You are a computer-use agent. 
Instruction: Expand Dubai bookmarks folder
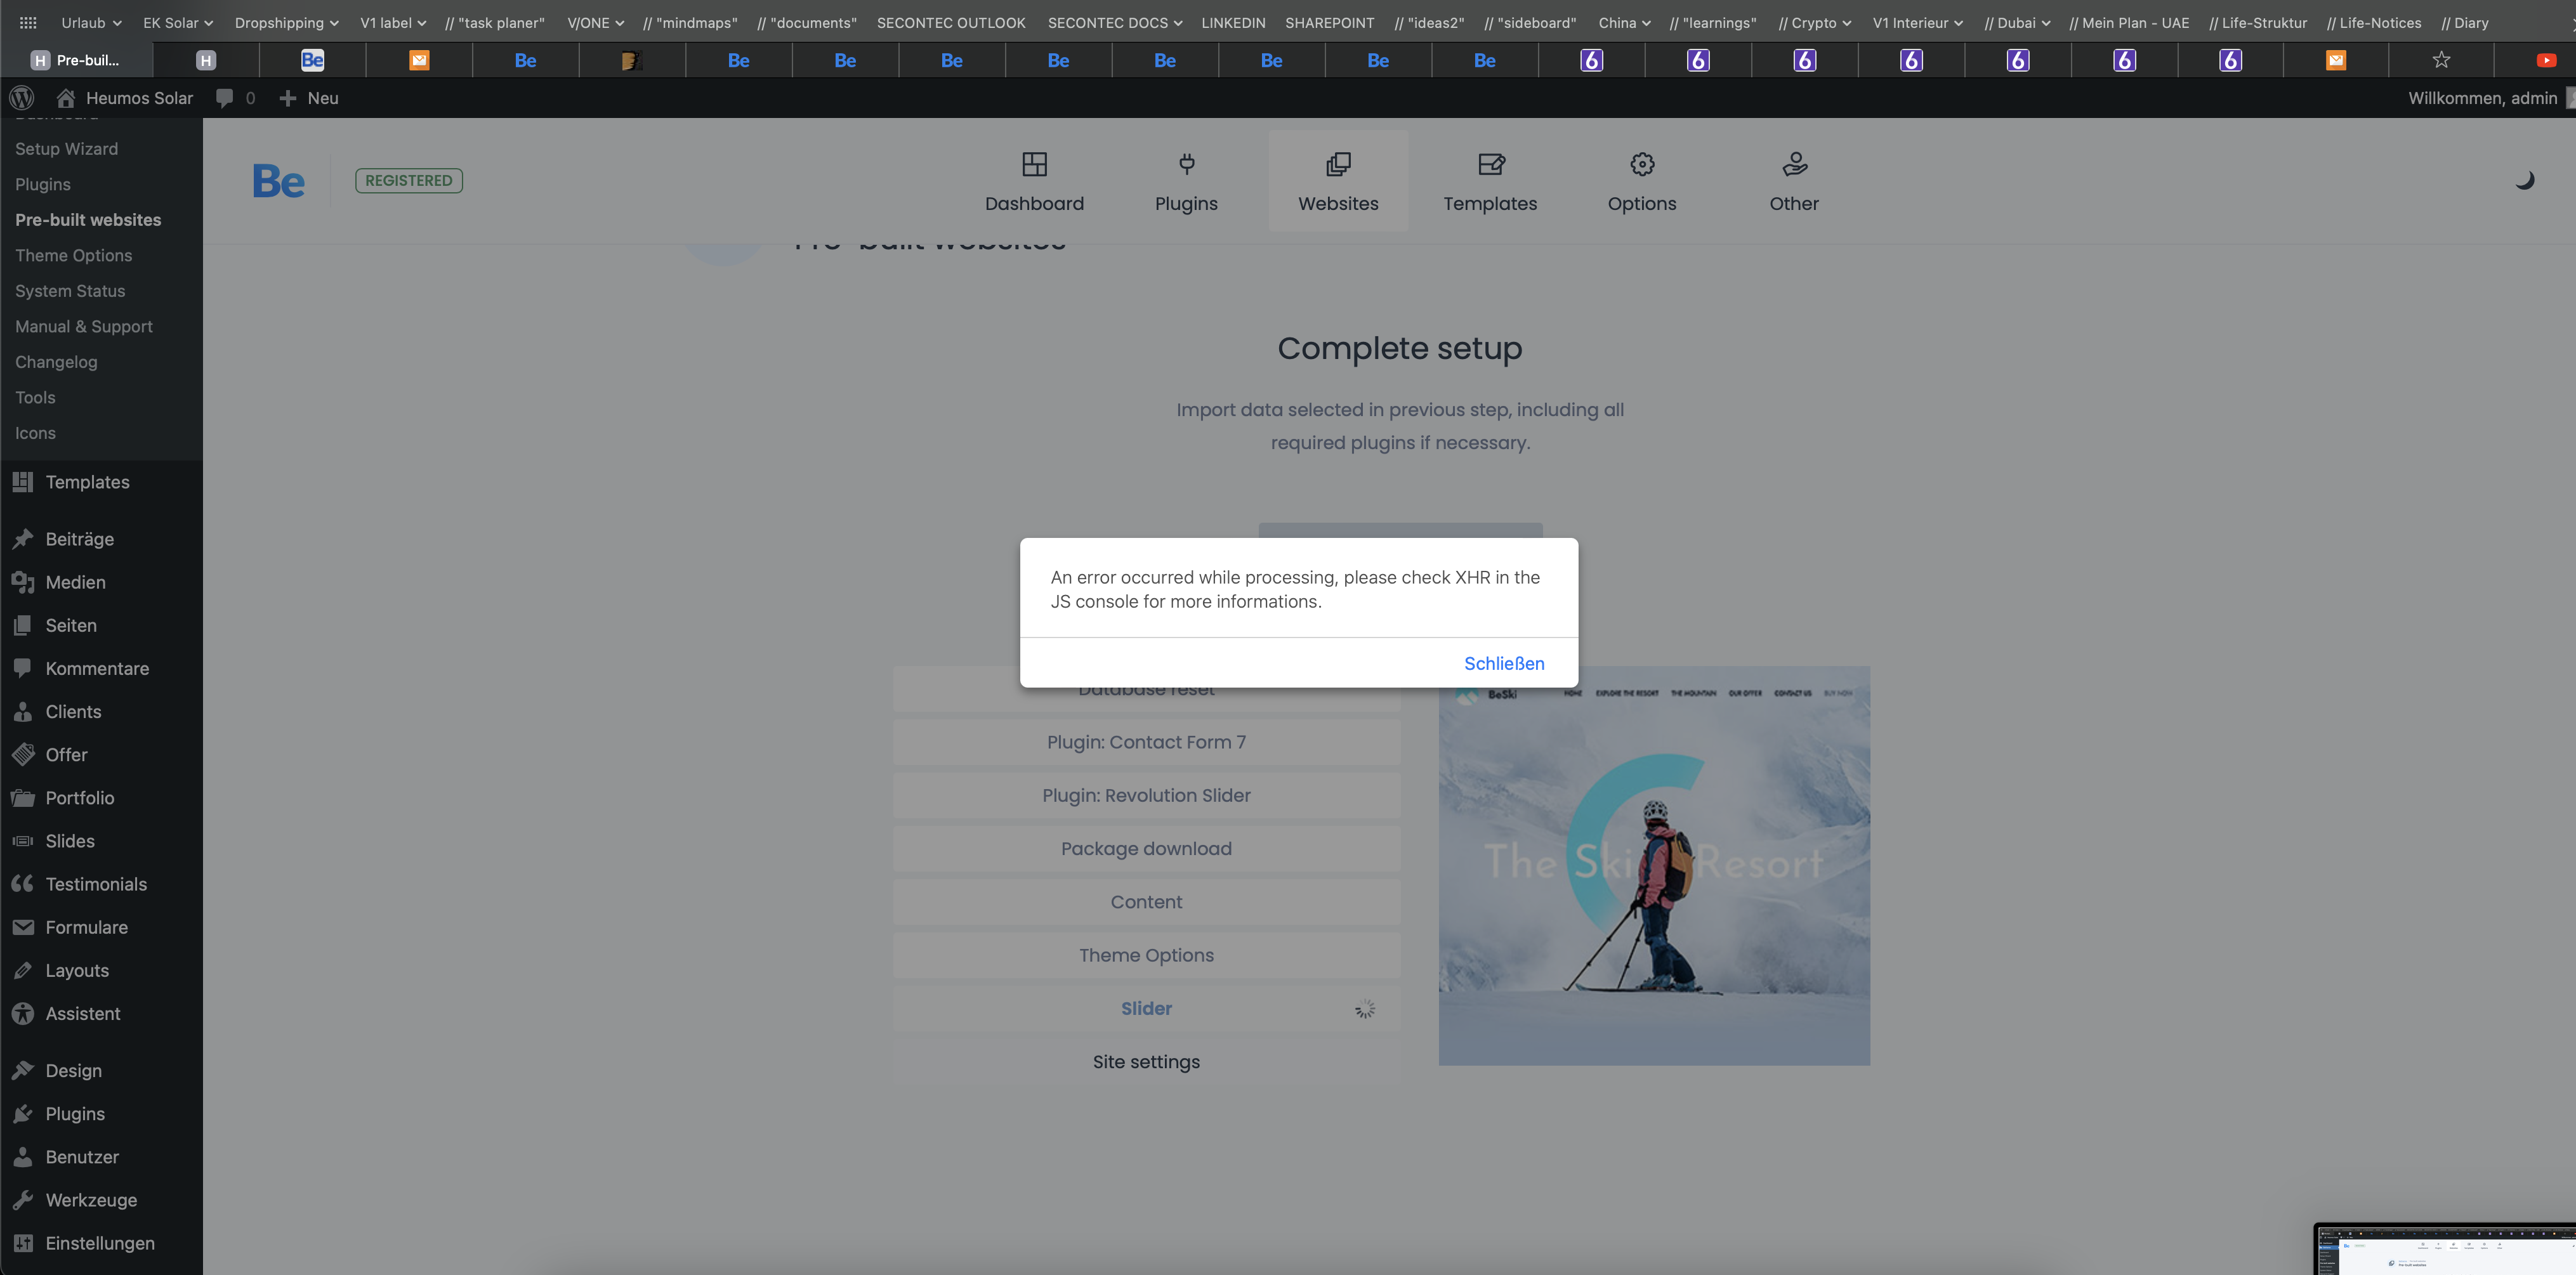[2017, 22]
